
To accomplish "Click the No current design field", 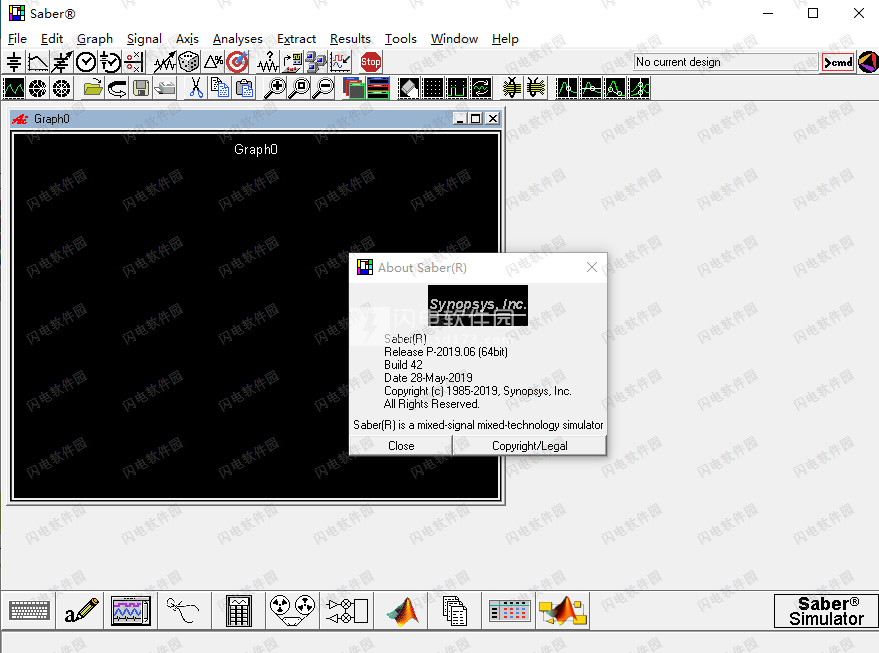I will 725,62.
